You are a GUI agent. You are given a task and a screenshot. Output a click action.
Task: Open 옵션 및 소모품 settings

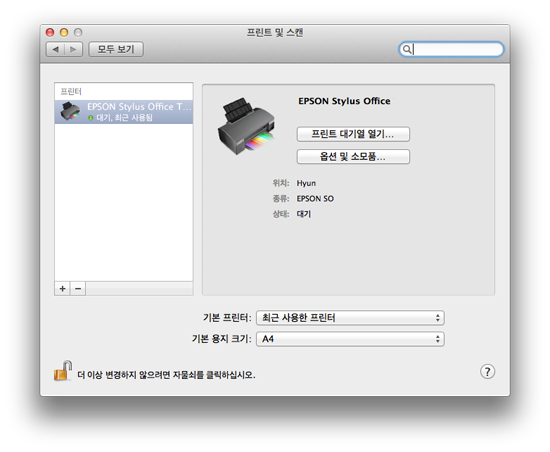click(353, 156)
